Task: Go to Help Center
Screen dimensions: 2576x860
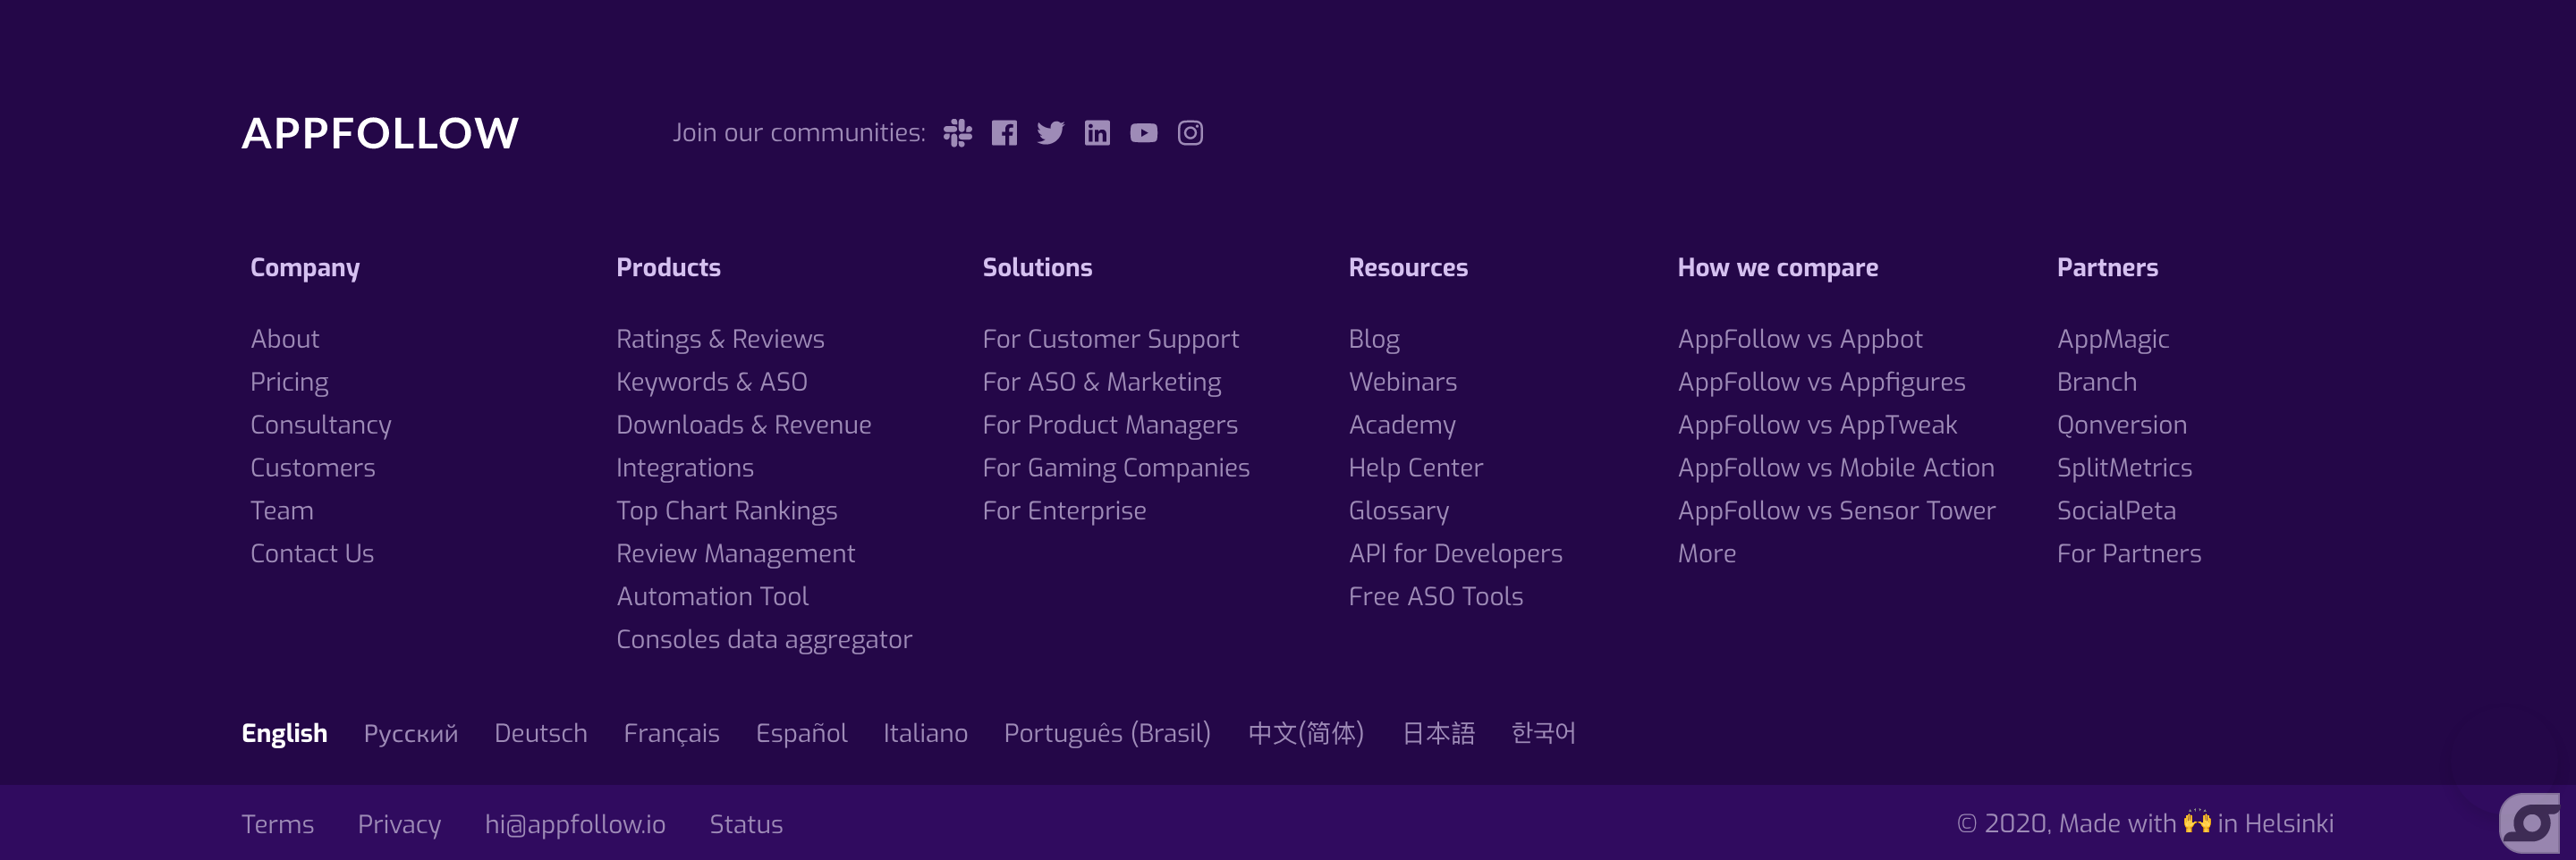Action: tap(1416, 468)
